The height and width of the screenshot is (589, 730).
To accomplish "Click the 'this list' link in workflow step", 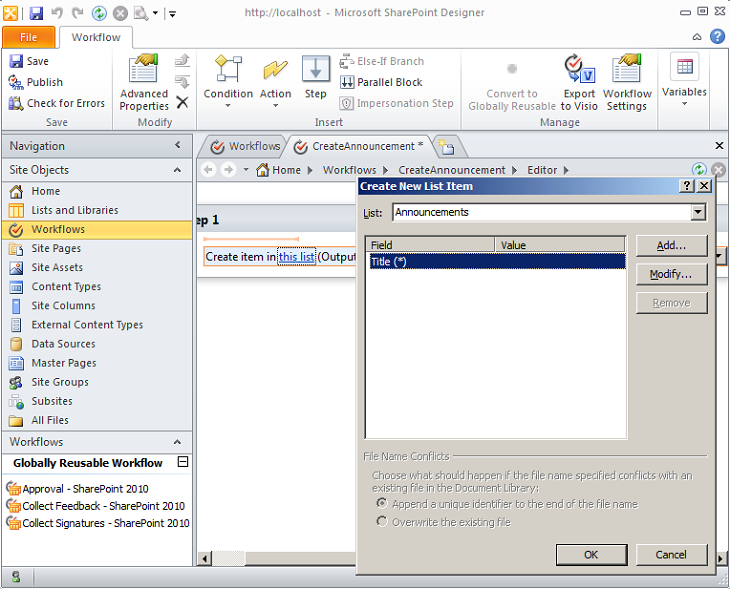I will coord(297,257).
